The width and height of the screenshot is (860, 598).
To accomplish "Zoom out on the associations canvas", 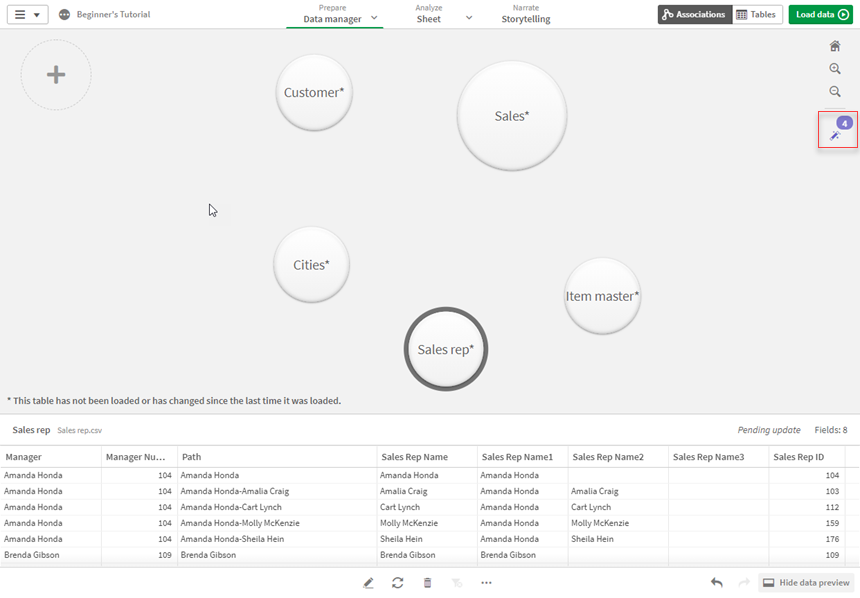I will coord(835,91).
